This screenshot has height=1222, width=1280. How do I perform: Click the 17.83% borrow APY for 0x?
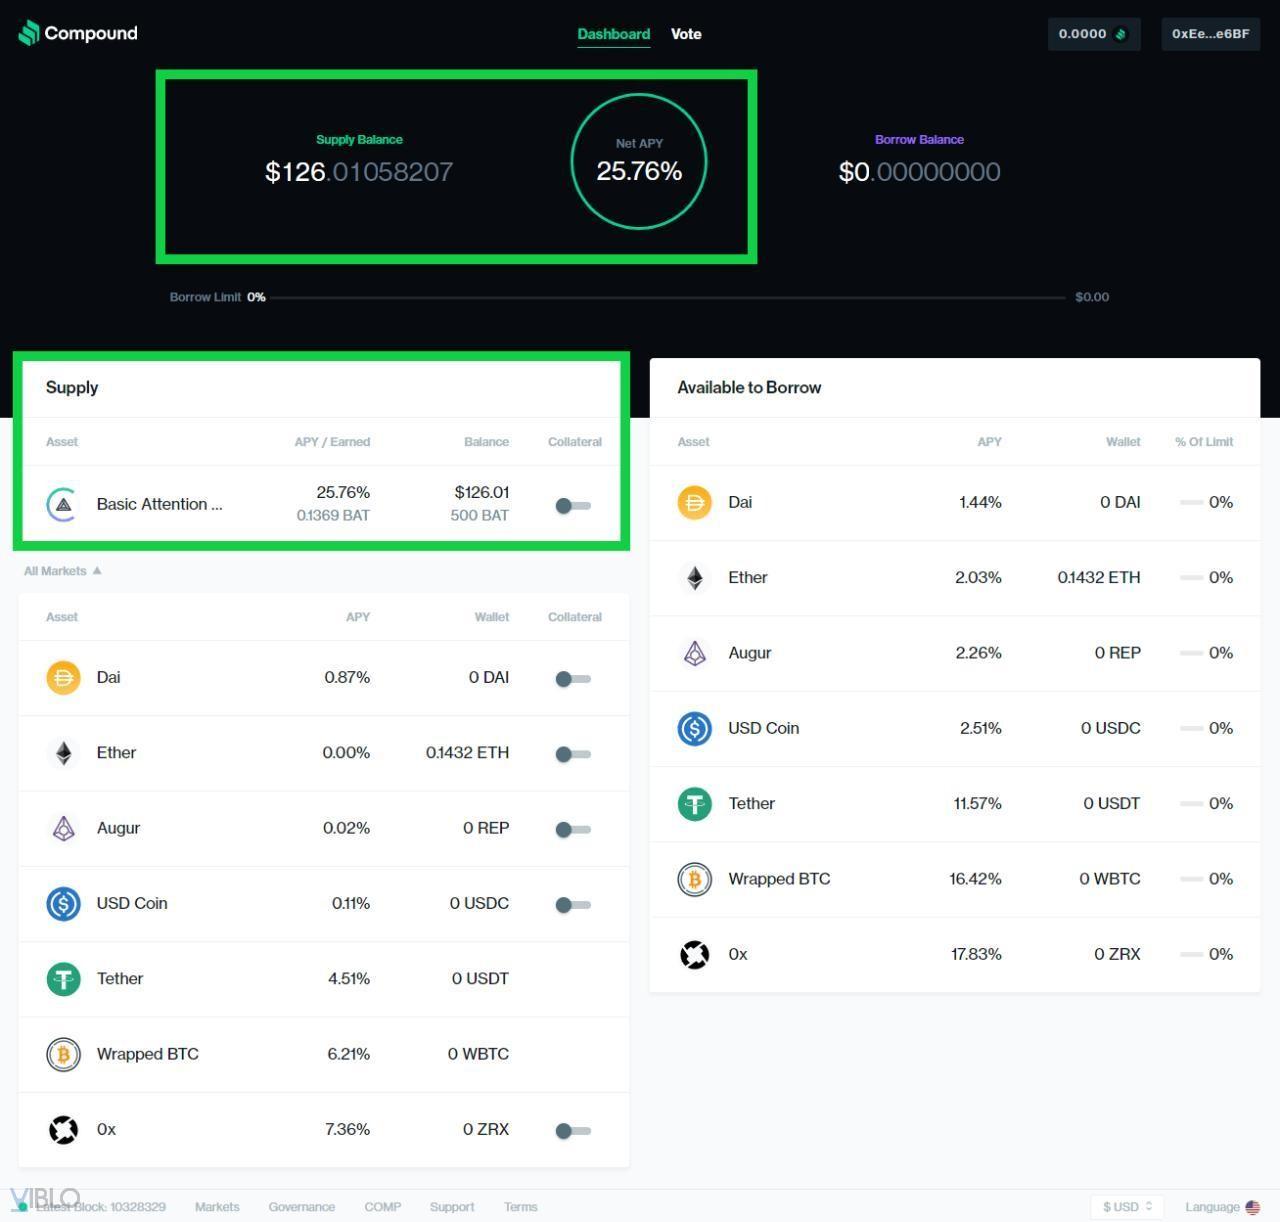click(x=976, y=954)
